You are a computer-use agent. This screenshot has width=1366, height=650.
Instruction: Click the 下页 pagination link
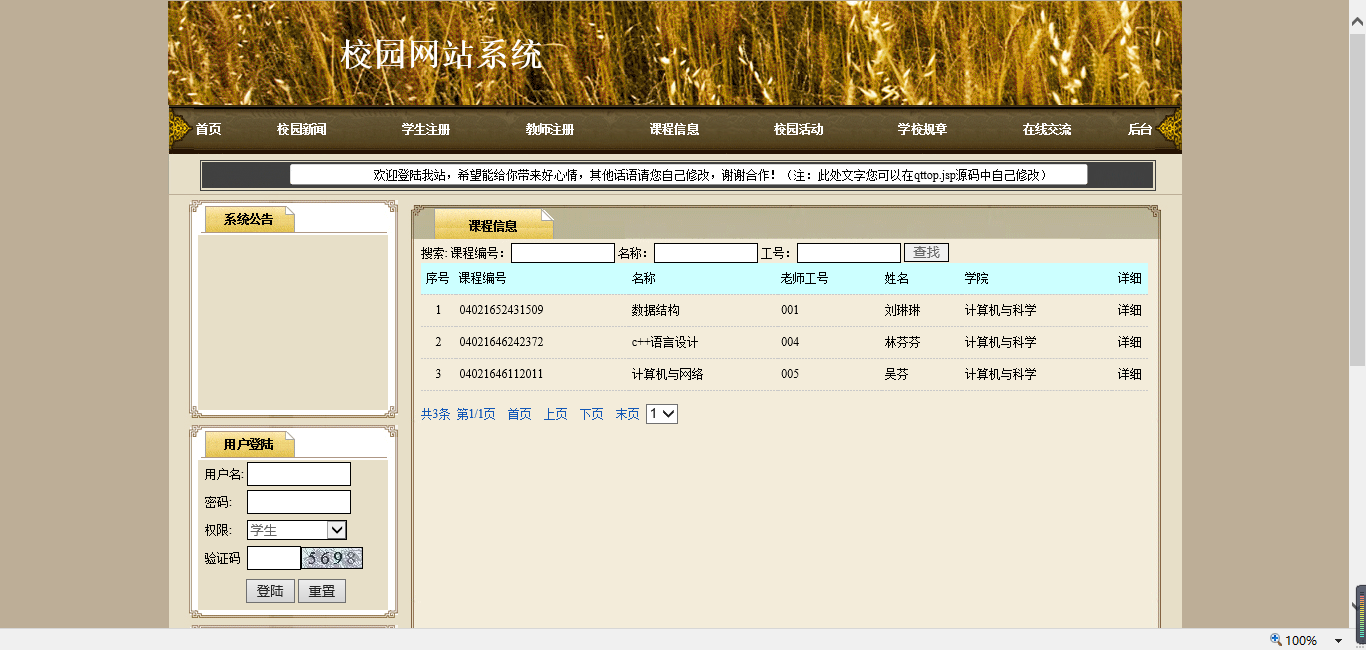coord(591,414)
